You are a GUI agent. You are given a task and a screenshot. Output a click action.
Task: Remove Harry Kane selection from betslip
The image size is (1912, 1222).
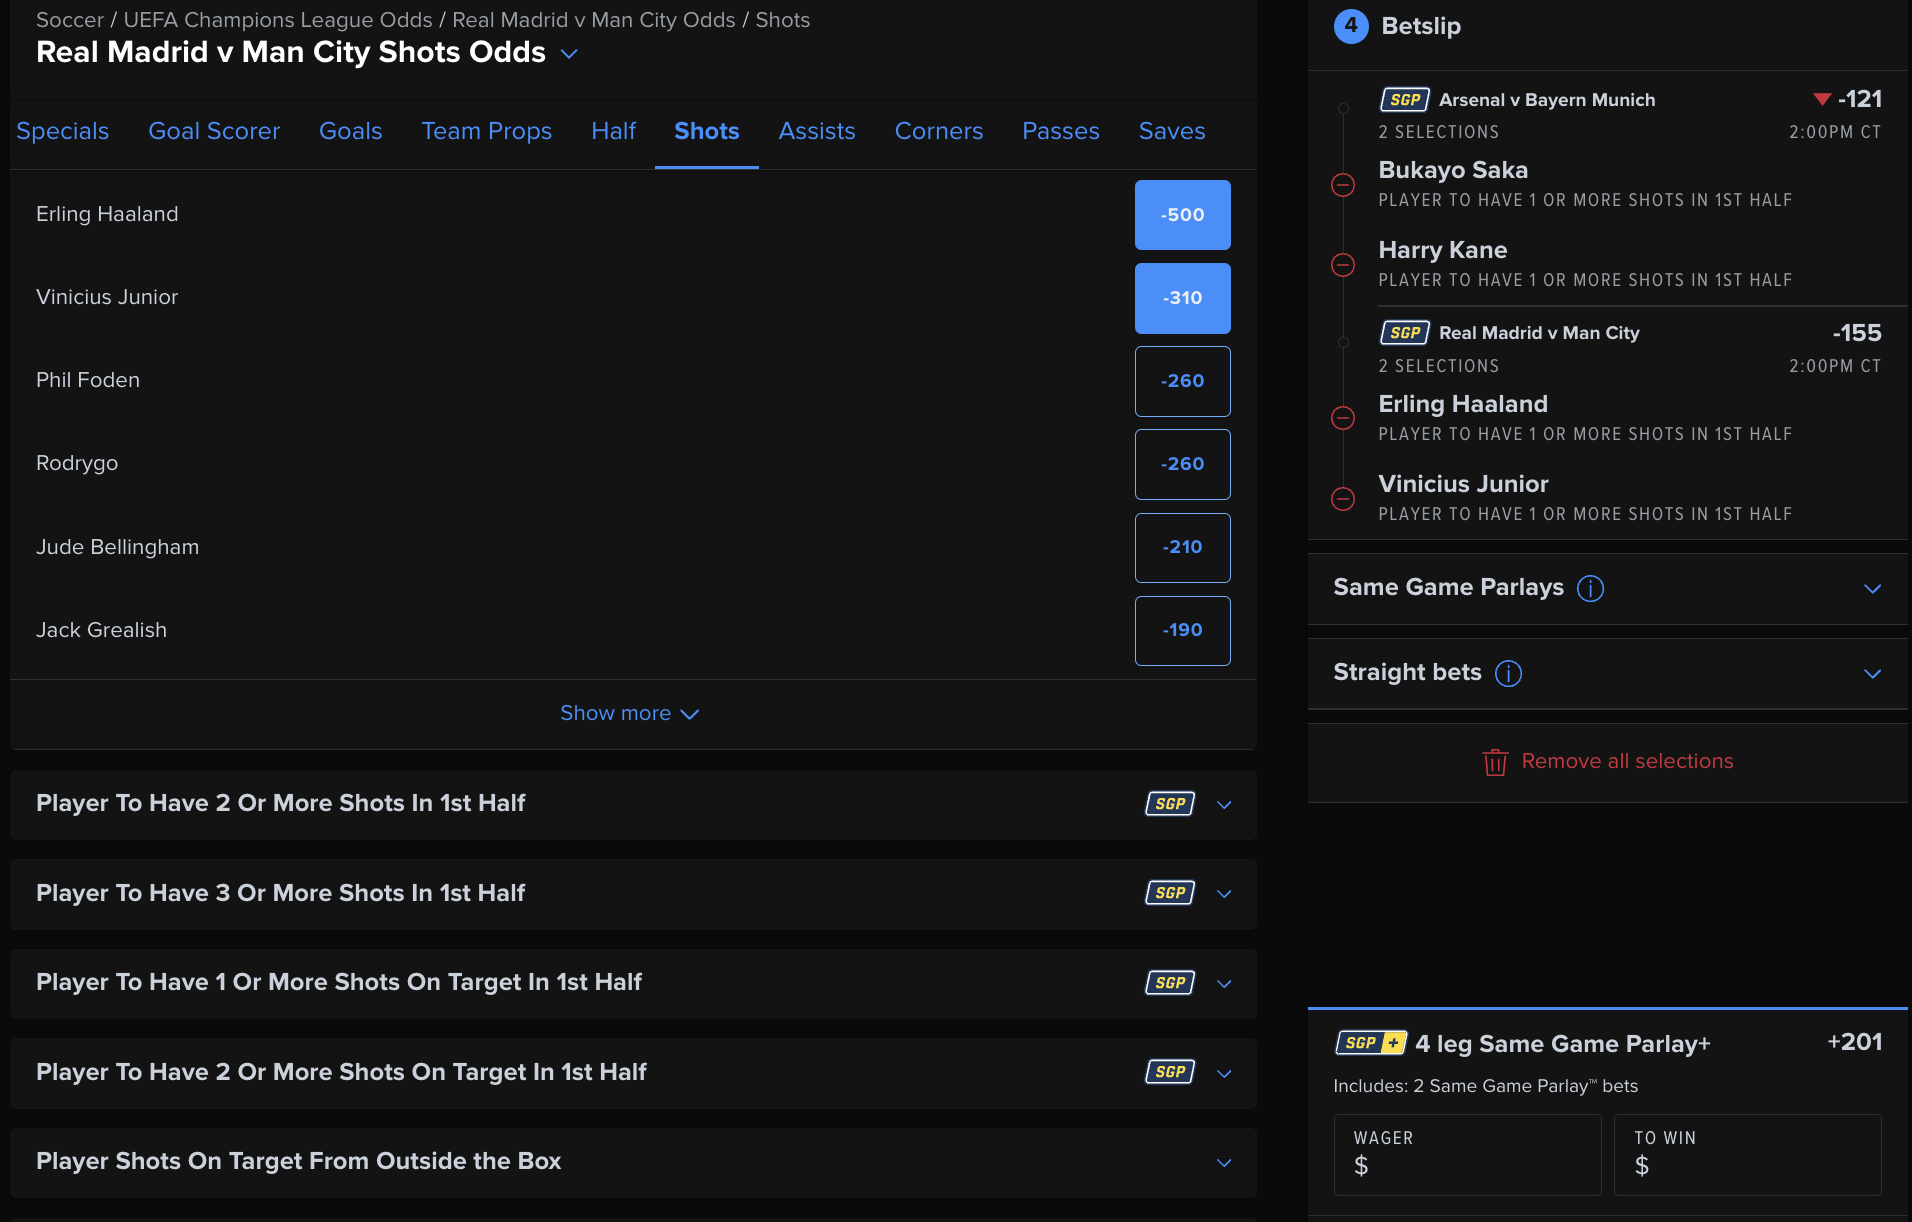1343,265
